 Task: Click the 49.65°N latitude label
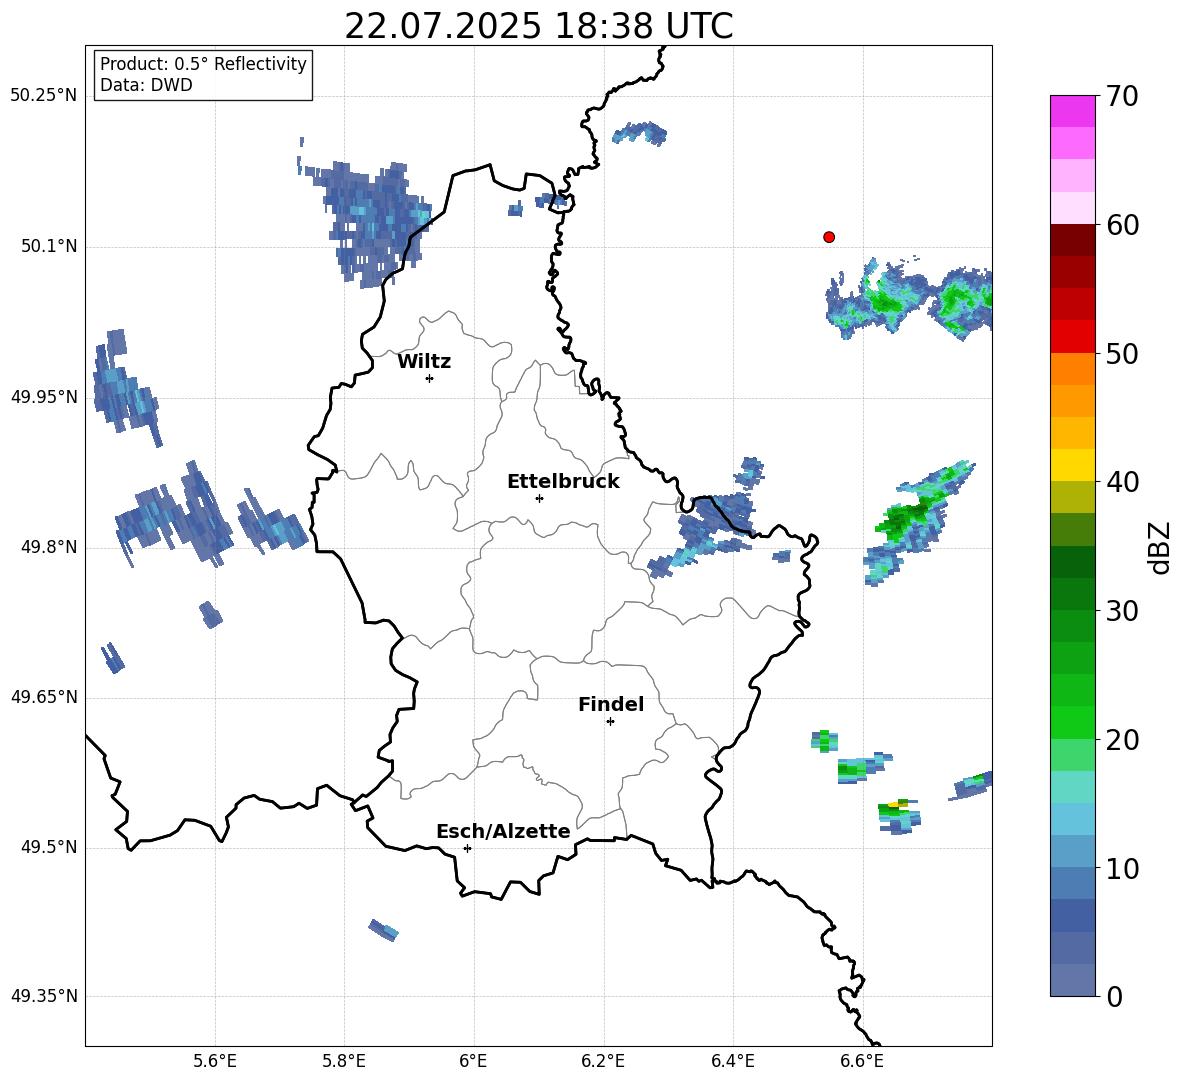coord(44,697)
